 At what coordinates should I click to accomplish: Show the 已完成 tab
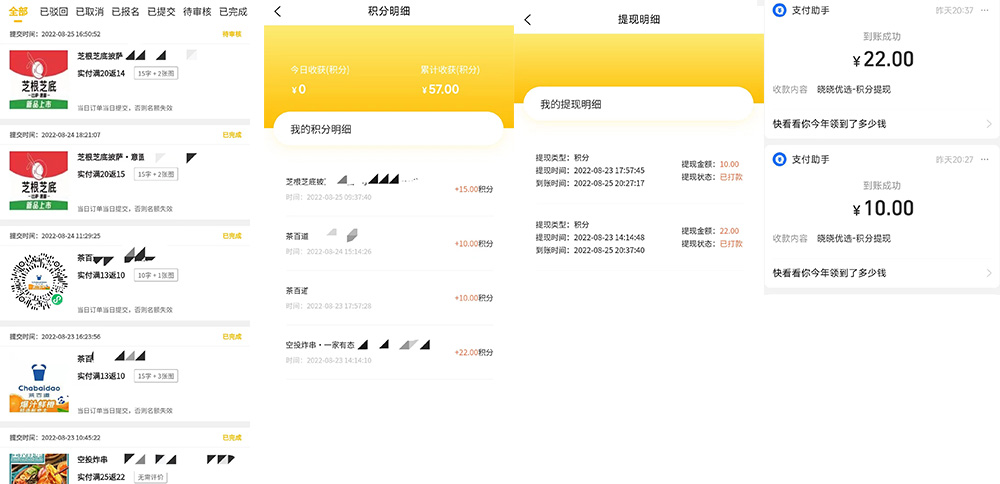[233, 11]
